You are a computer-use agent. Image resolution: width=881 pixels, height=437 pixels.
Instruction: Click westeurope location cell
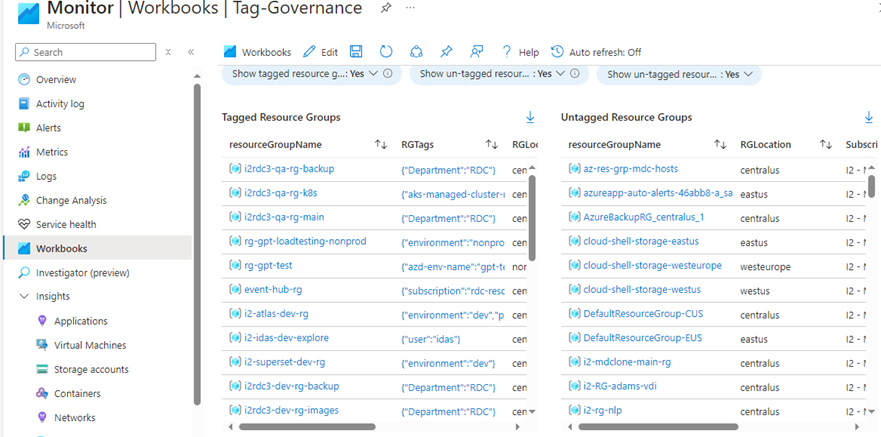[765, 267]
